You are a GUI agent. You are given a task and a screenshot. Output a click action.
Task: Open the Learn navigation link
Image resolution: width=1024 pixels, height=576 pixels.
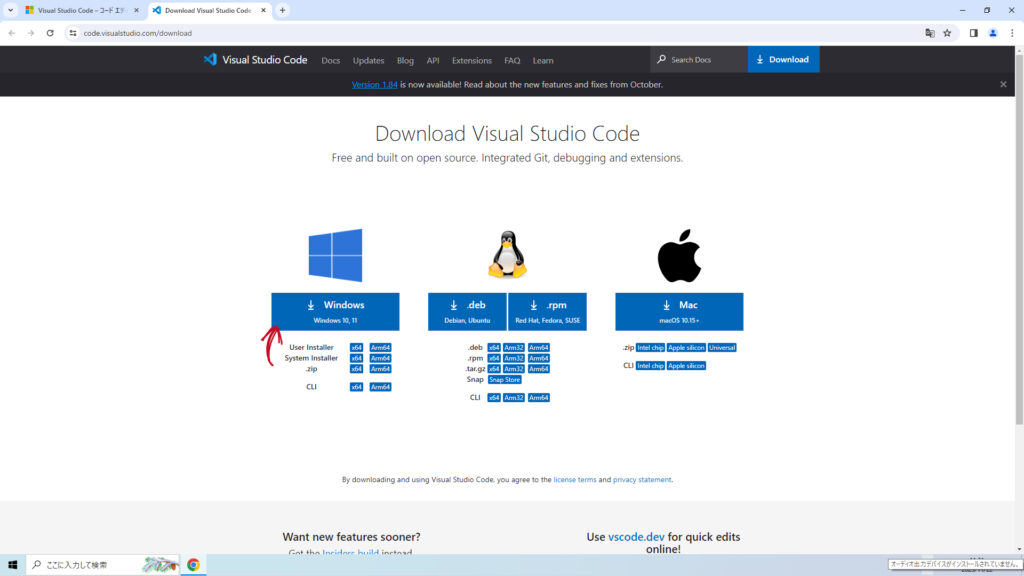[543, 61]
